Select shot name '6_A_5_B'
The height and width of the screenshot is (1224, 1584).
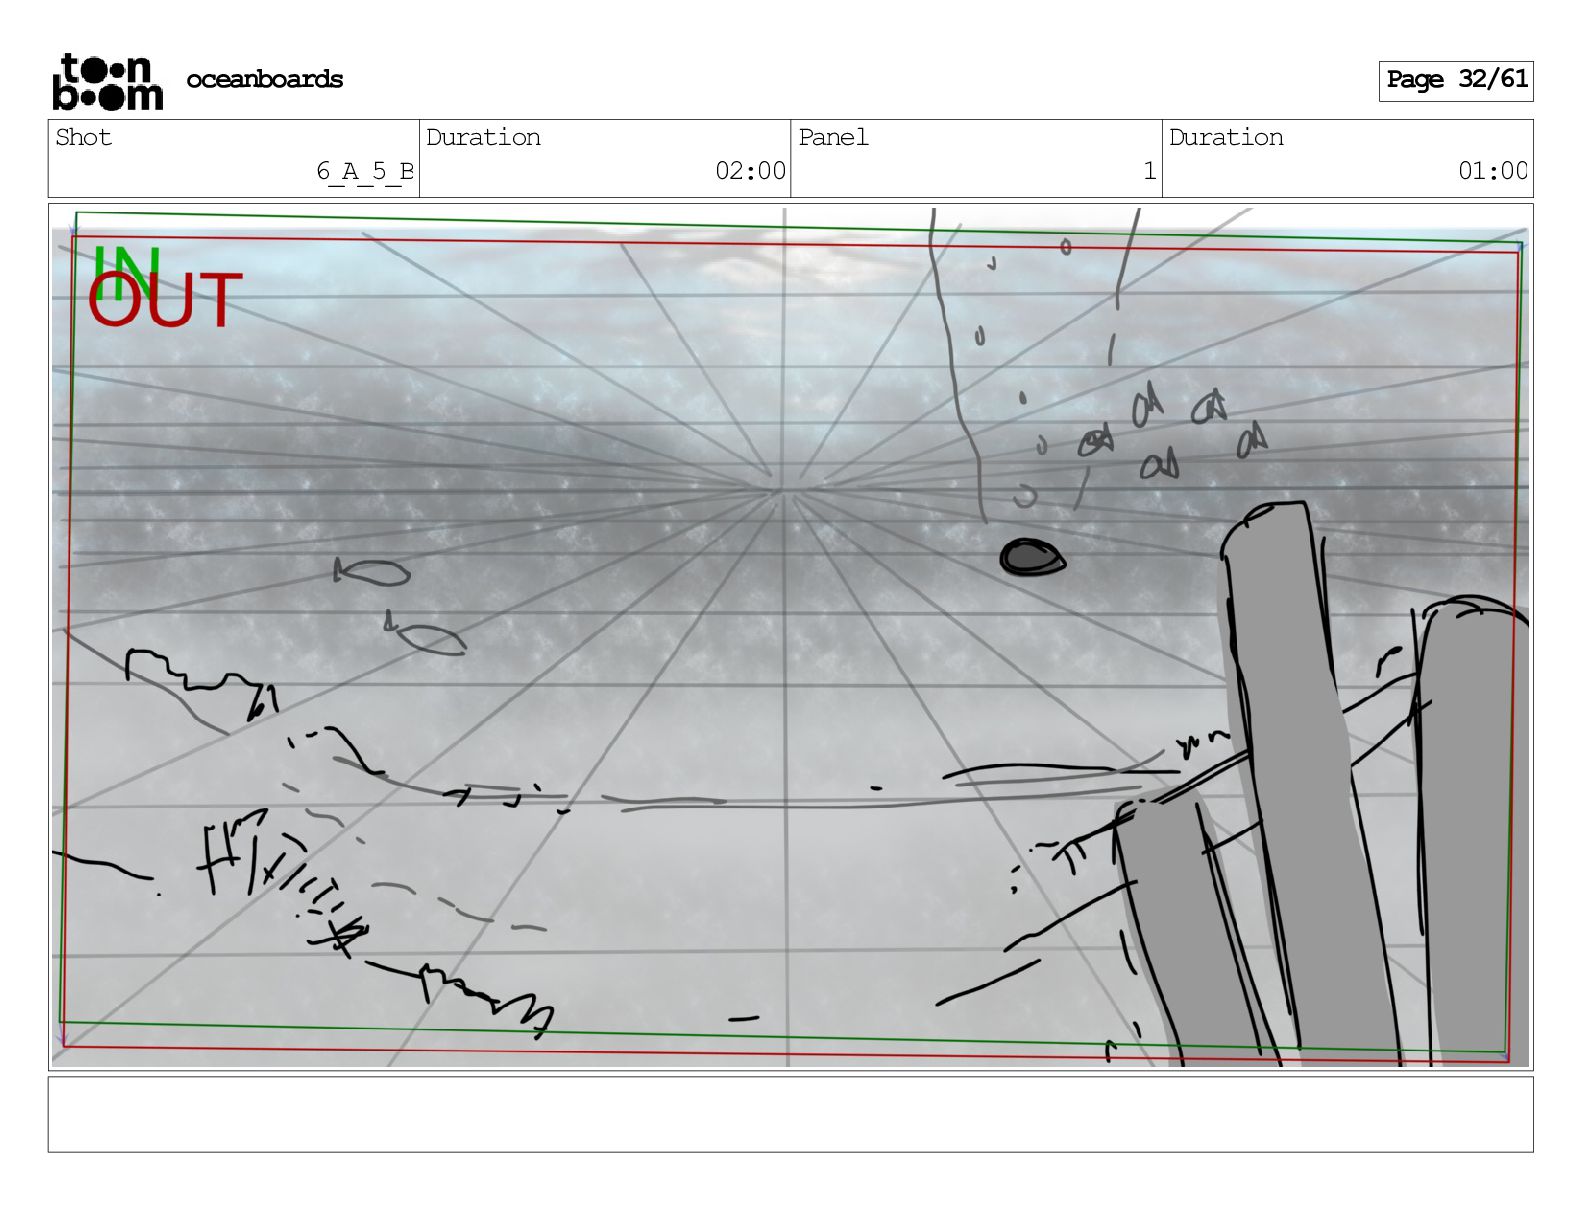(364, 171)
